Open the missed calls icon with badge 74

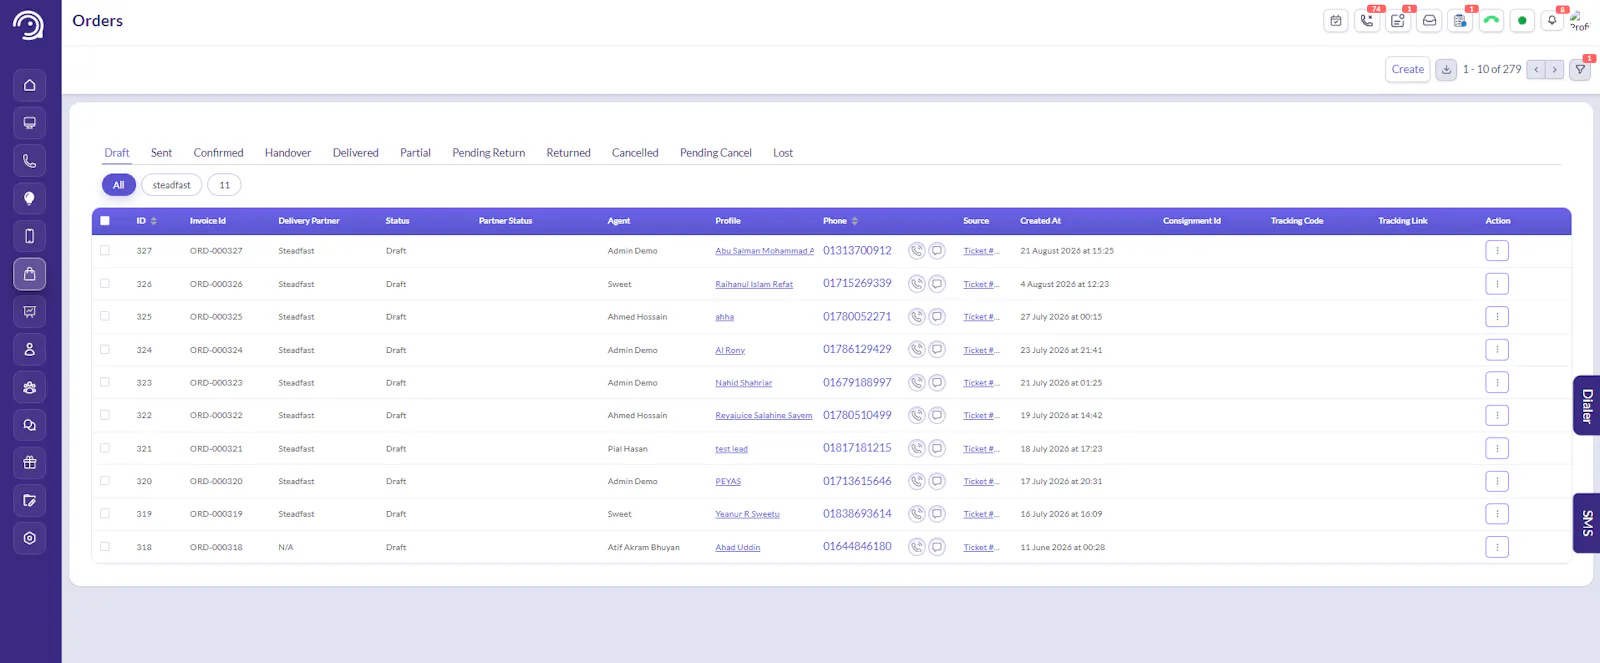(x=1367, y=20)
